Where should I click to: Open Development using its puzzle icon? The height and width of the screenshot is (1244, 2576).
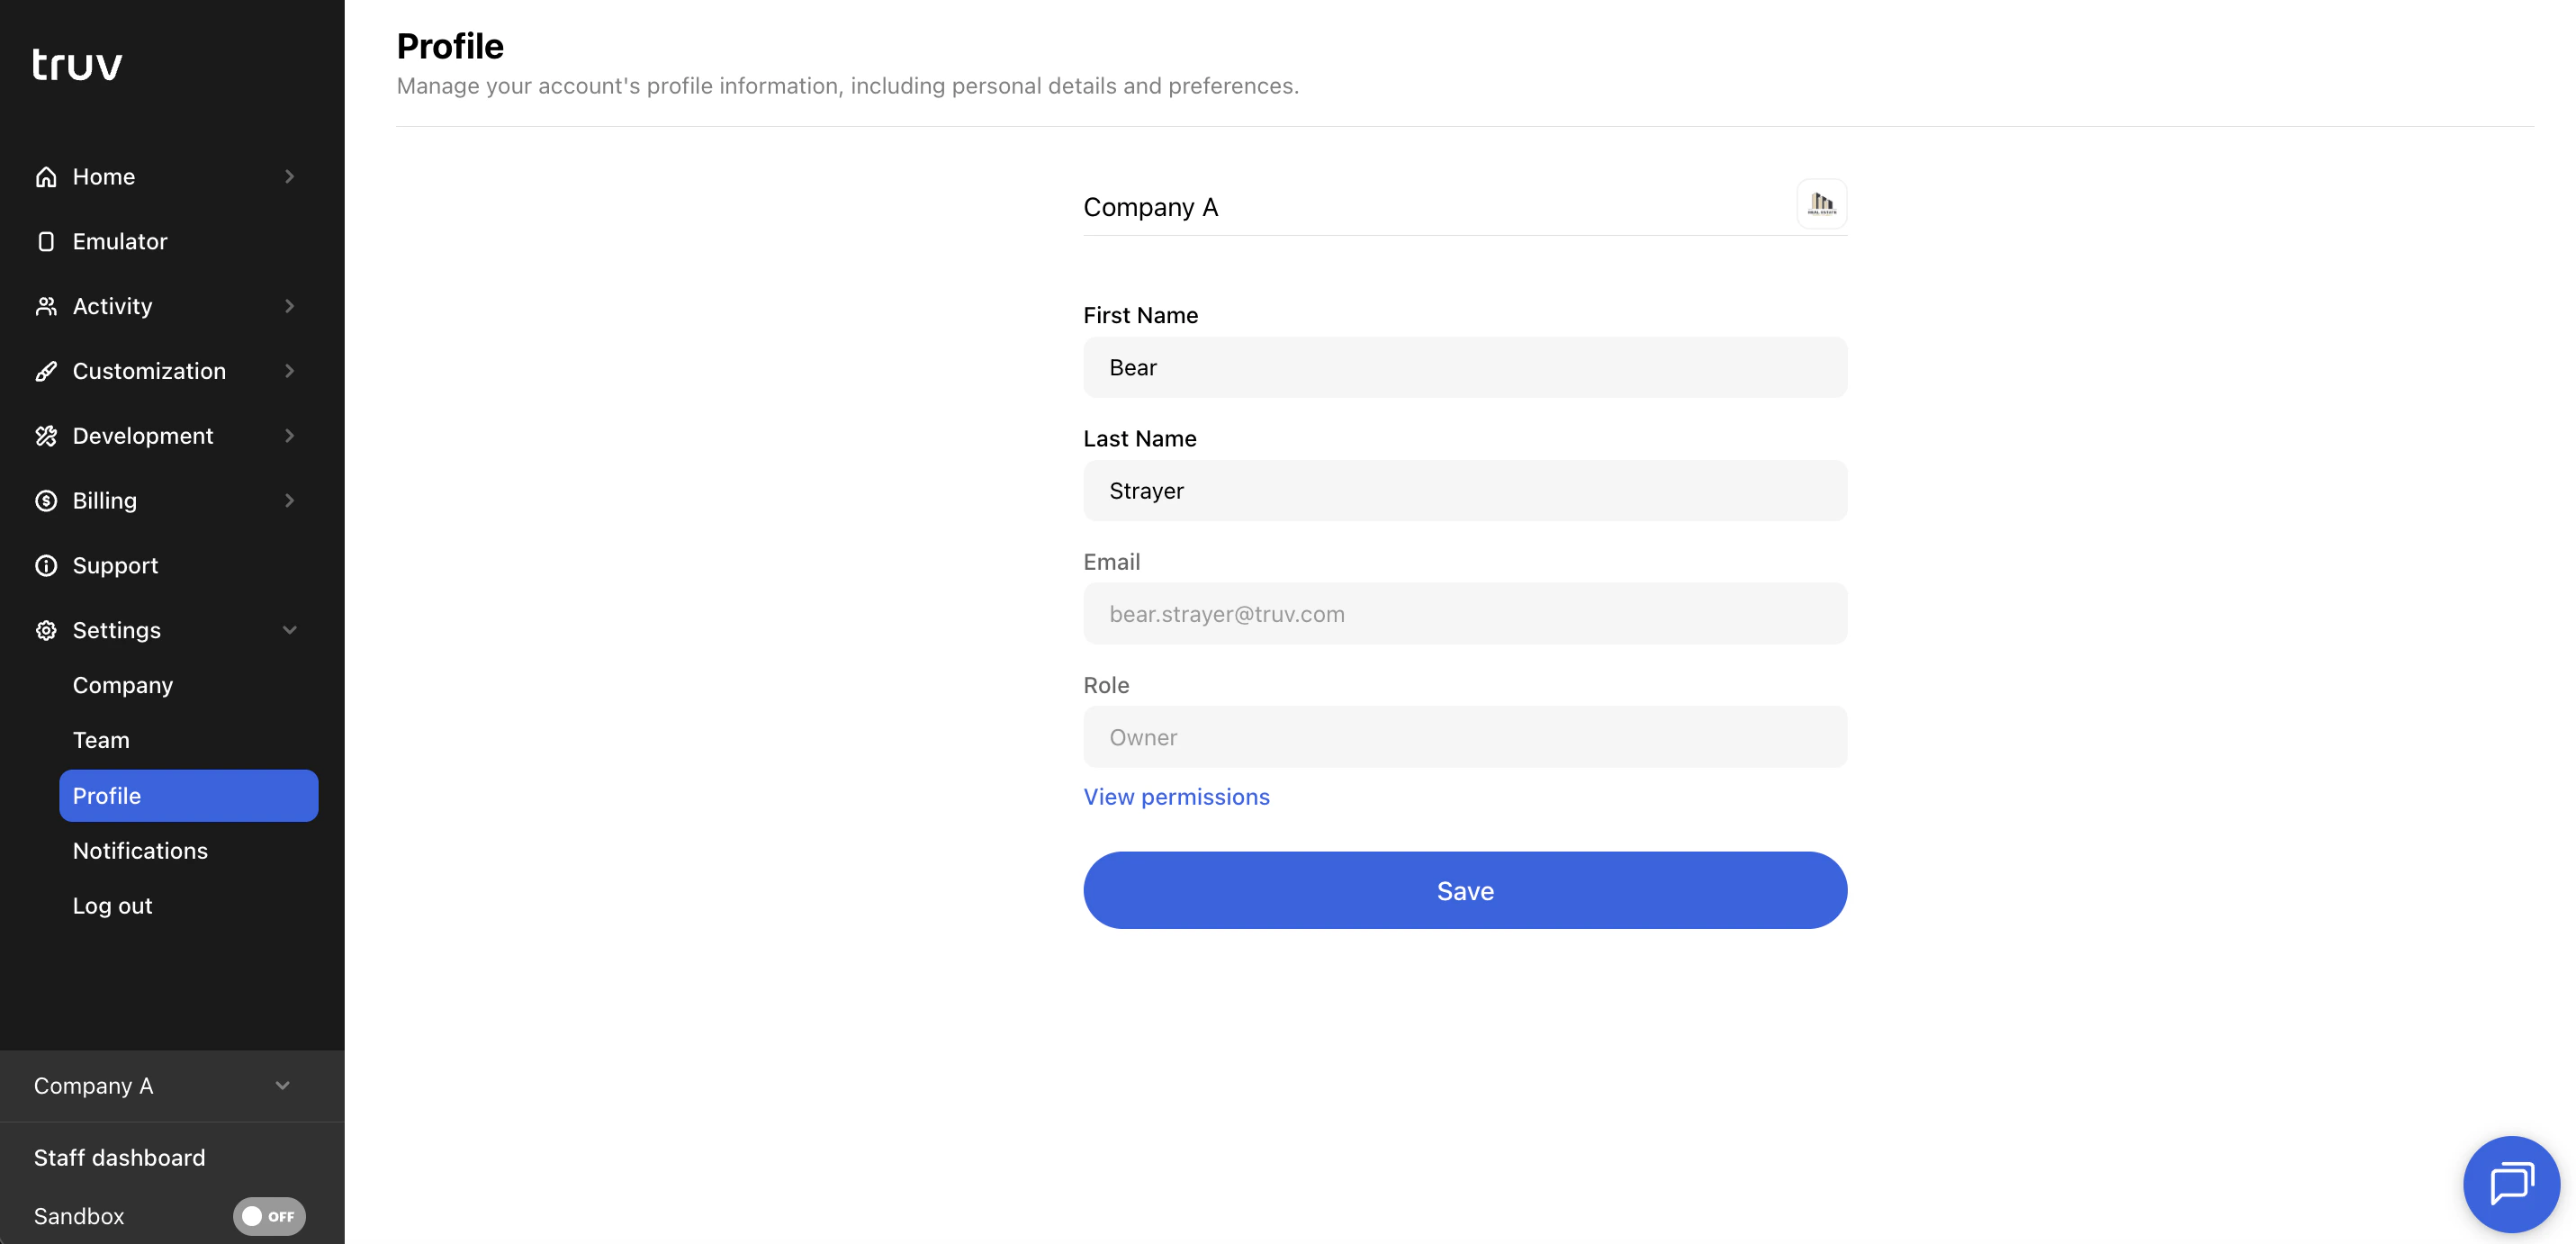click(46, 435)
